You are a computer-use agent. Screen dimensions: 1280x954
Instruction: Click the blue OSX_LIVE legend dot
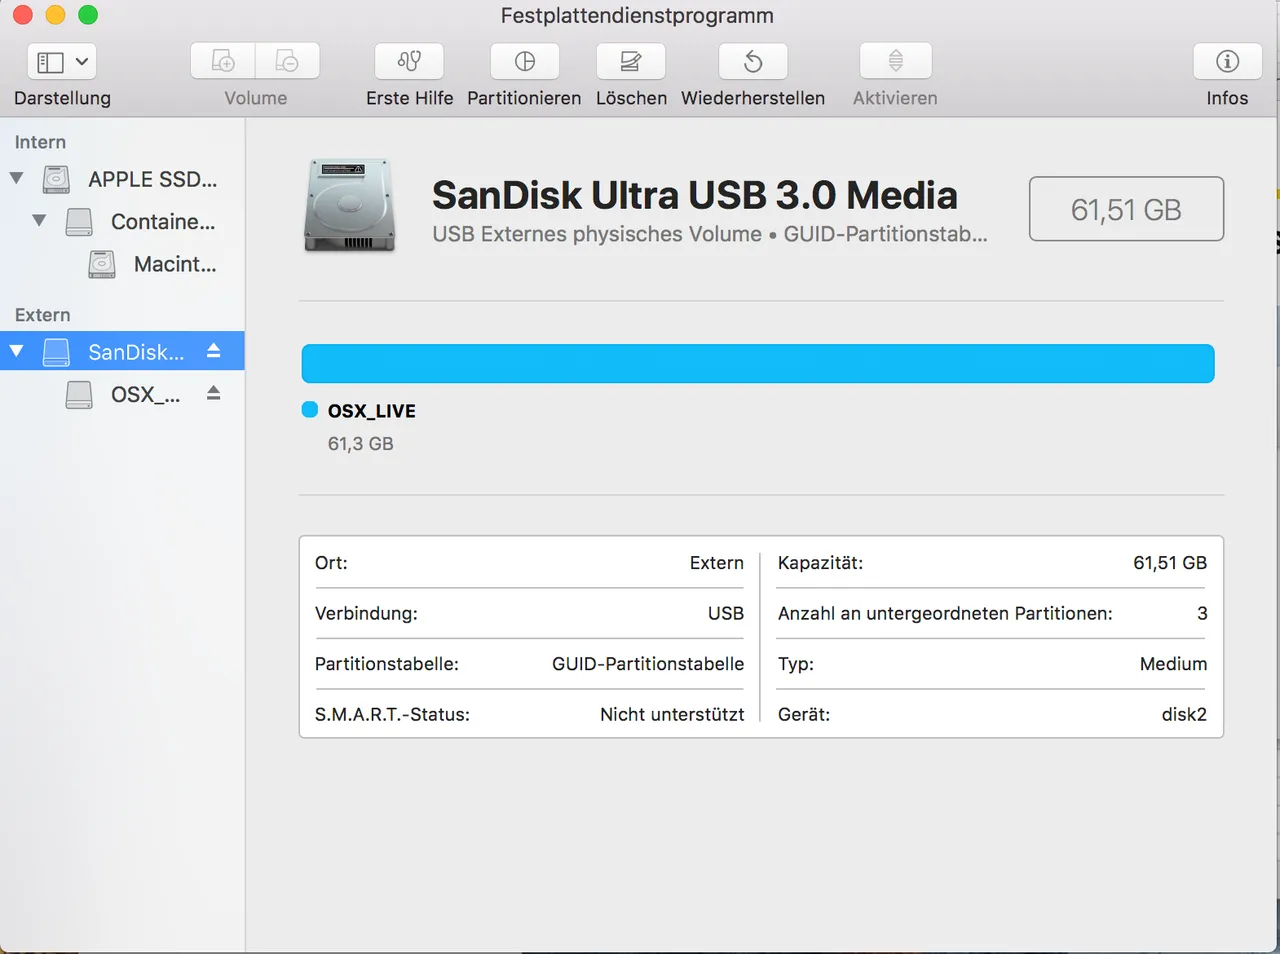(x=310, y=409)
